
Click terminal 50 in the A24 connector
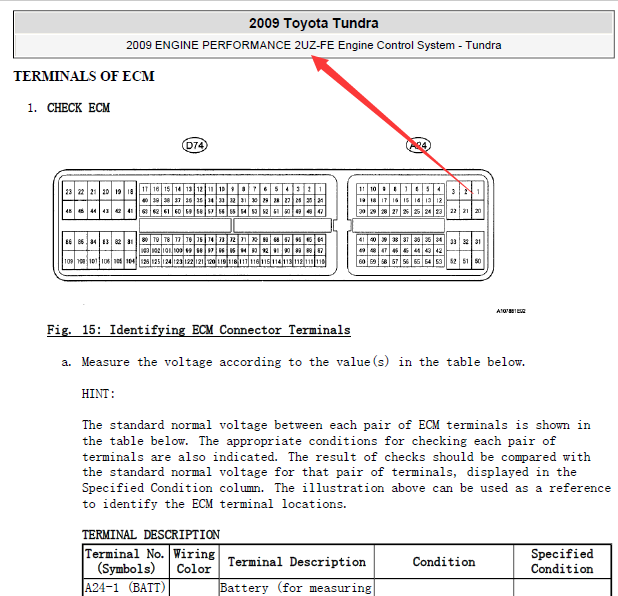coord(478,261)
